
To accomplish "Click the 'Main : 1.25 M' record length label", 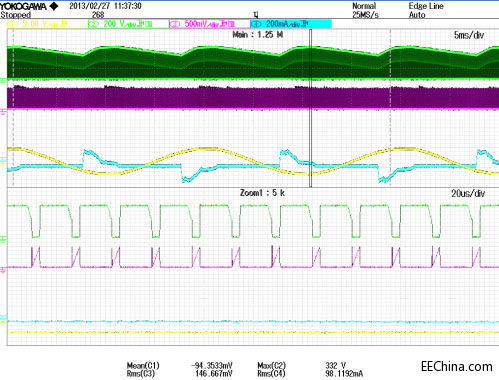I will click(258, 35).
